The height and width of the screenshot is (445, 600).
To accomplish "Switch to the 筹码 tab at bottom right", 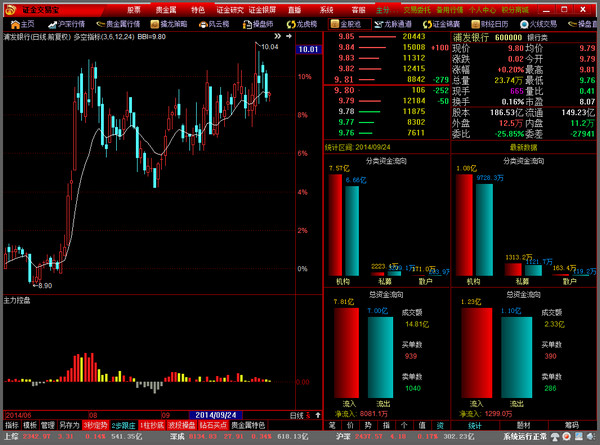I will click(572, 425).
